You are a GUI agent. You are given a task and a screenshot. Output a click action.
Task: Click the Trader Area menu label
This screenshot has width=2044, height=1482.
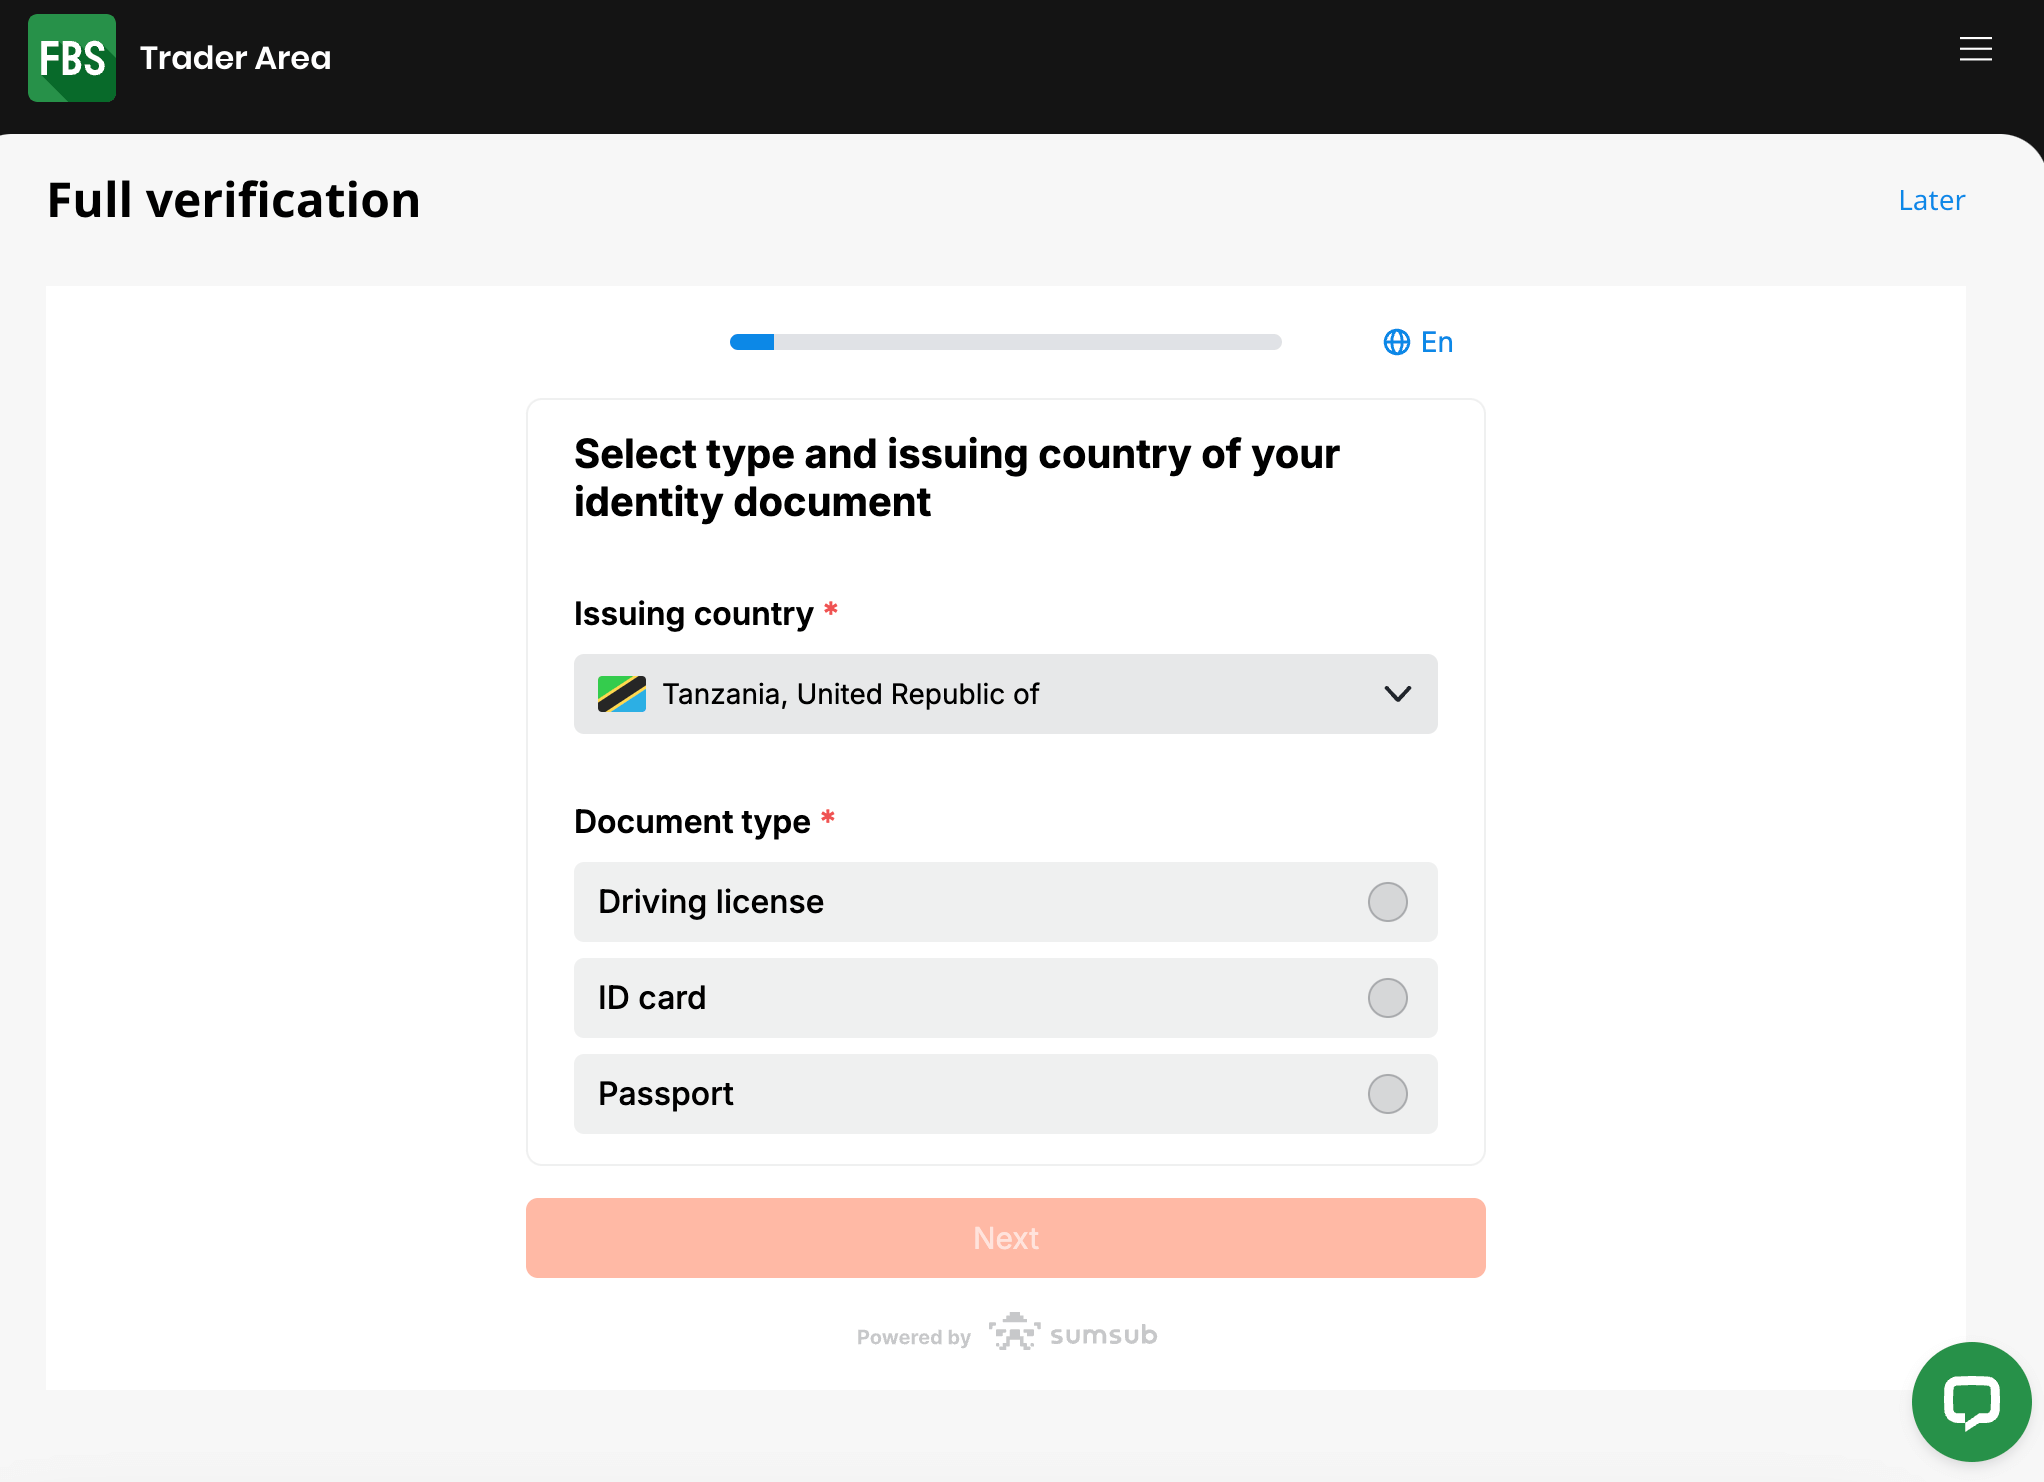(x=235, y=57)
